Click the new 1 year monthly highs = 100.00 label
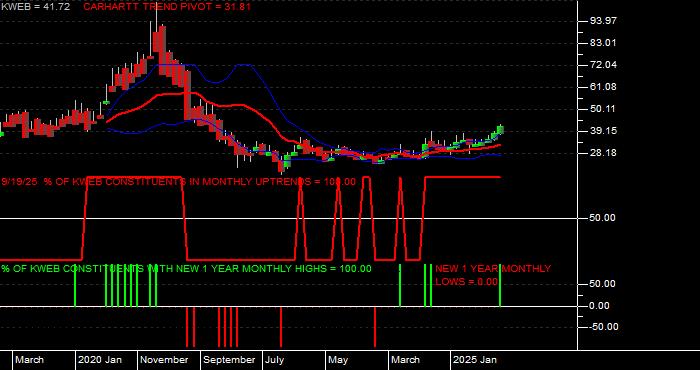This screenshot has height=370, width=700. tap(186, 269)
